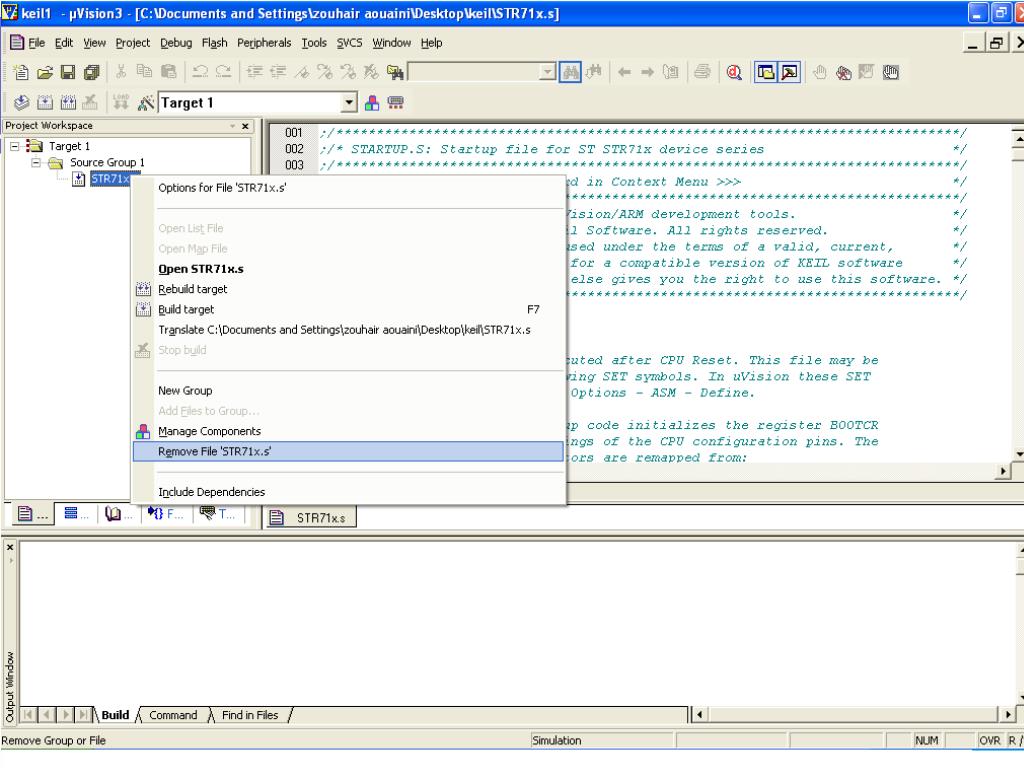
Task: Save the current file via the floppy icon
Action: point(68,72)
